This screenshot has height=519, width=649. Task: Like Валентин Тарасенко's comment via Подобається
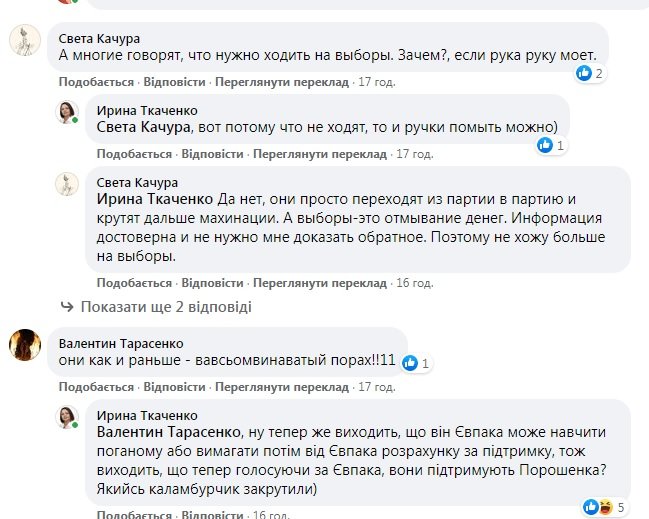pyautogui.click(x=97, y=385)
